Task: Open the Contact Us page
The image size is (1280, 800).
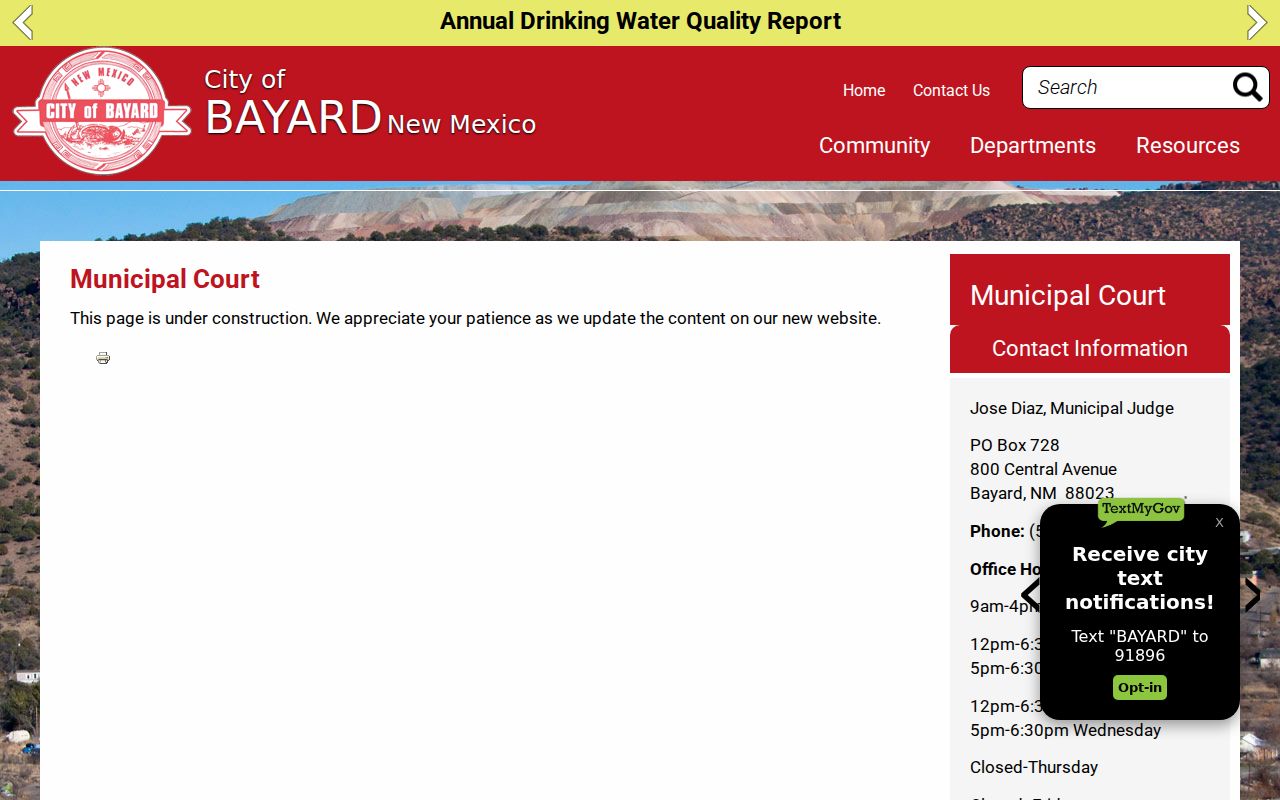Action: (x=951, y=90)
